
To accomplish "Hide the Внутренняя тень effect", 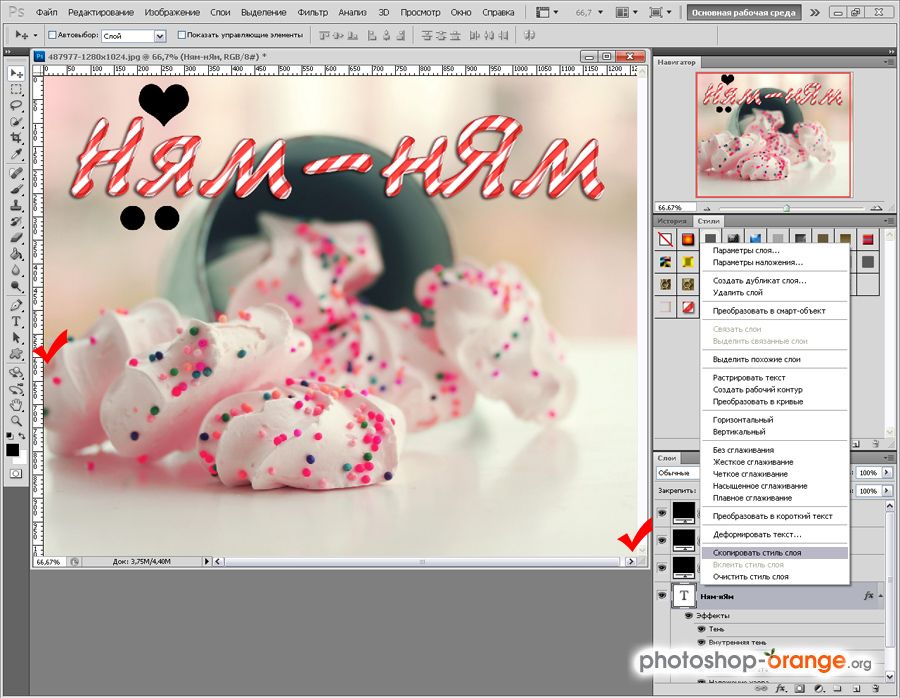I will 701,642.
